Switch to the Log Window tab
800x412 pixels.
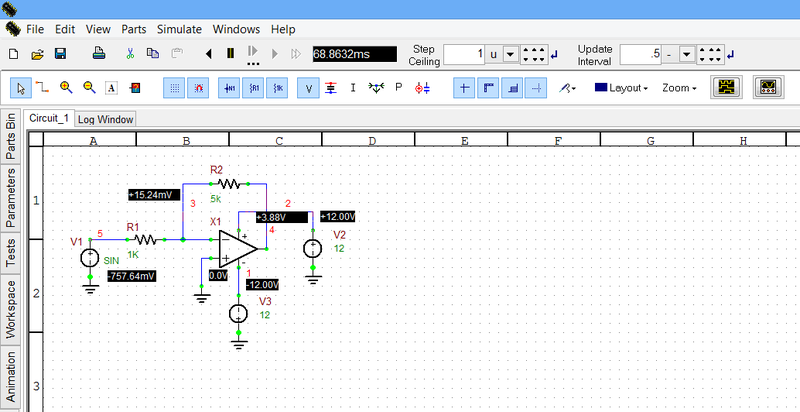tap(106, 119)
